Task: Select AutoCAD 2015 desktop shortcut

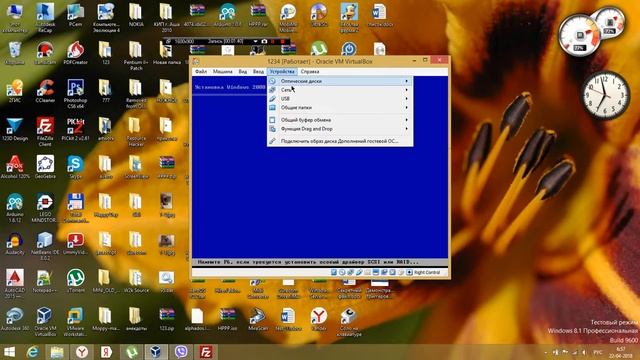Action: 15,284
